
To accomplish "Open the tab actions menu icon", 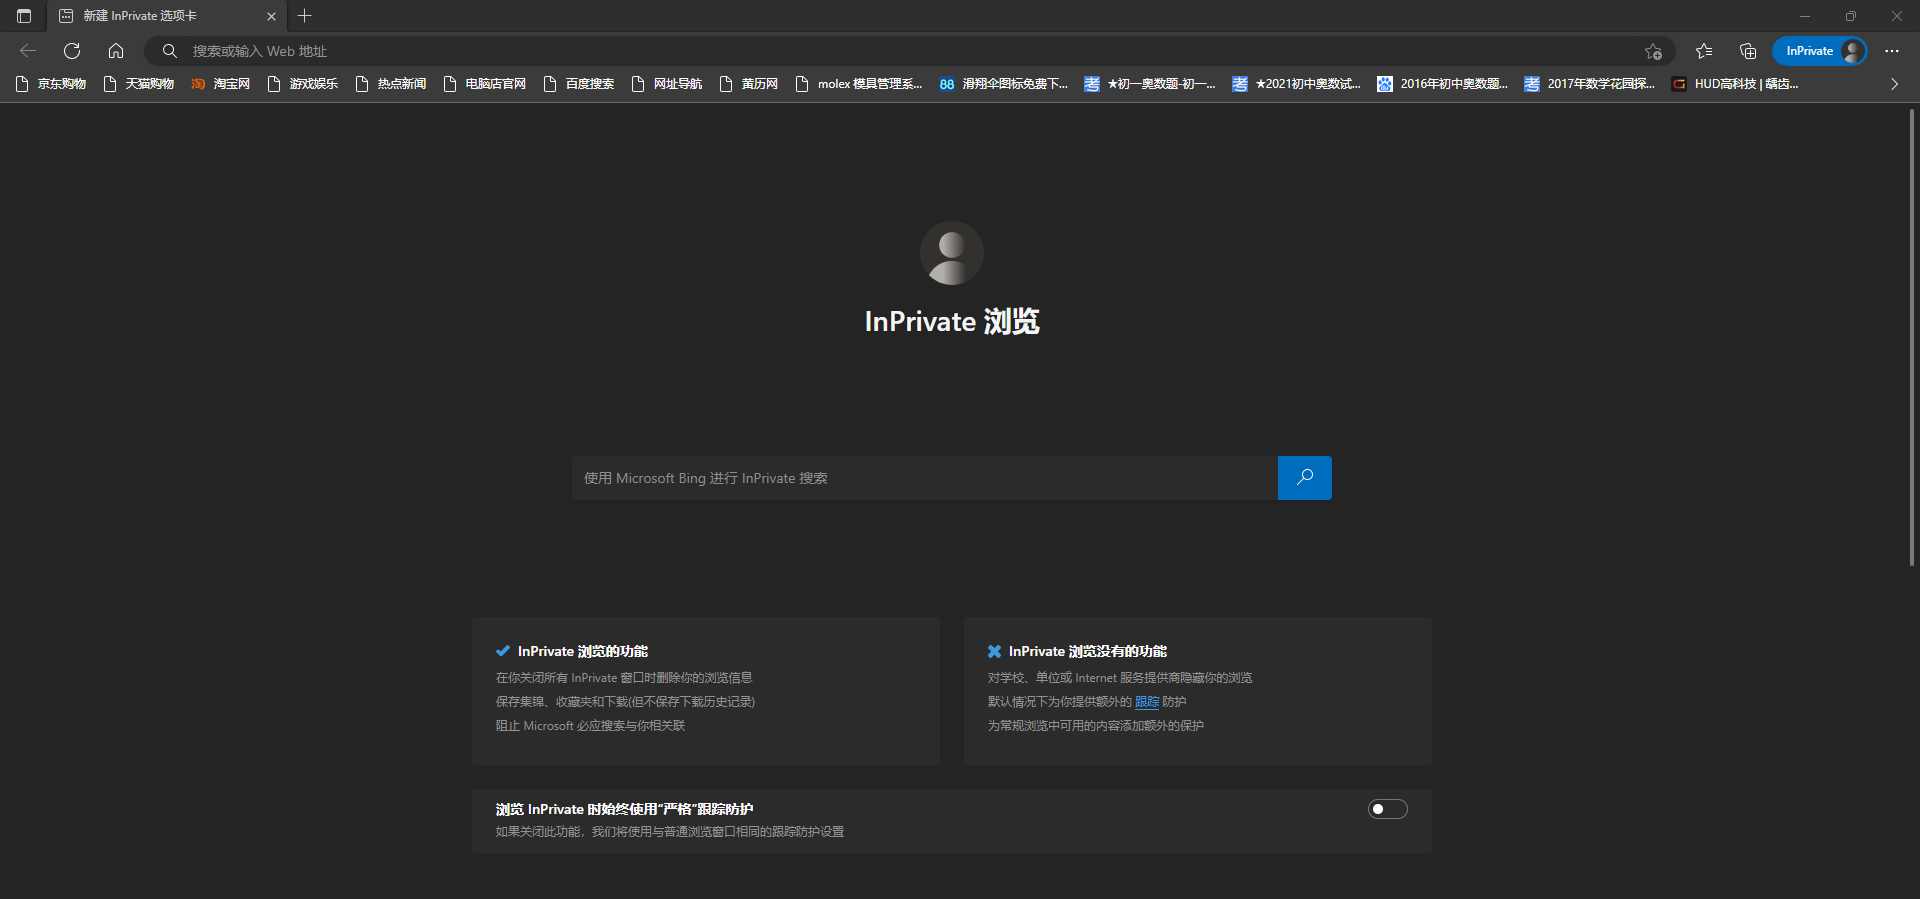I will (24, 16).
